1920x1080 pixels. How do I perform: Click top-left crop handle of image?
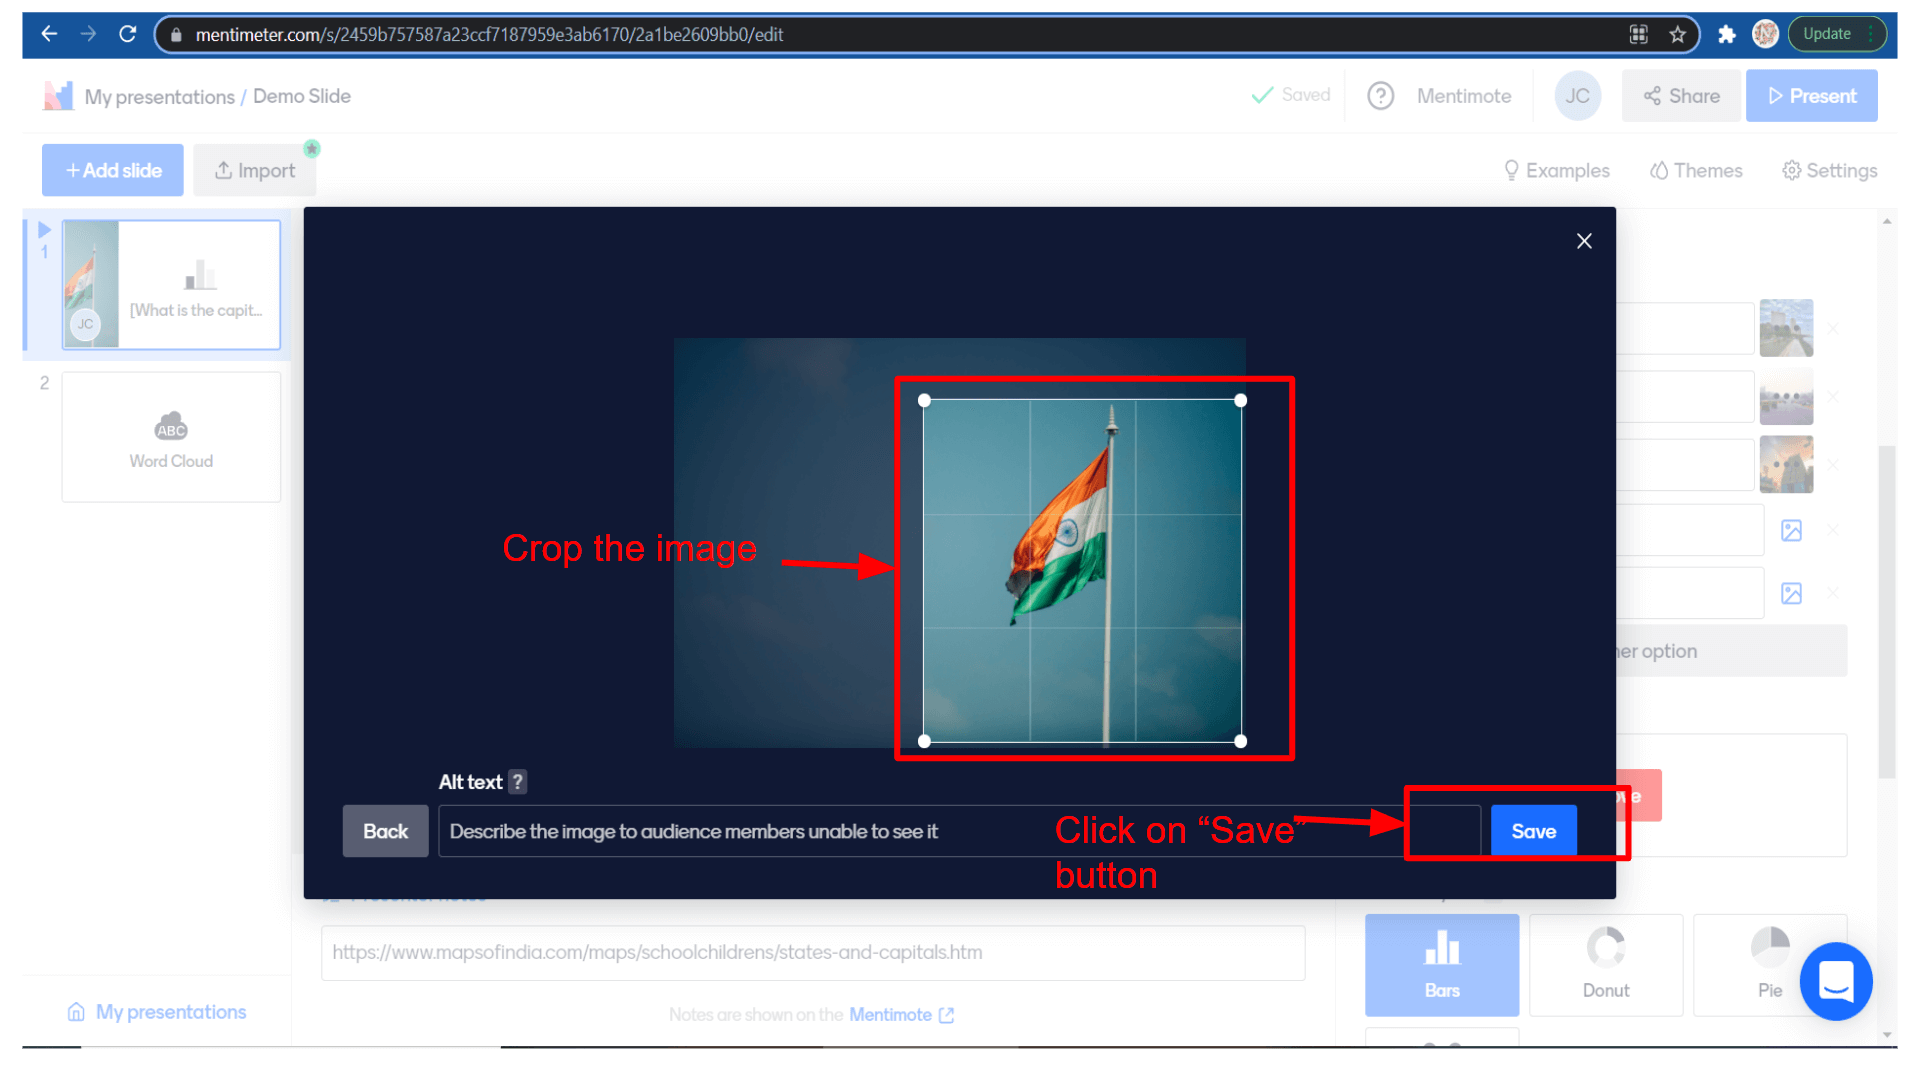pyautogui.click(x=924, y=400)
